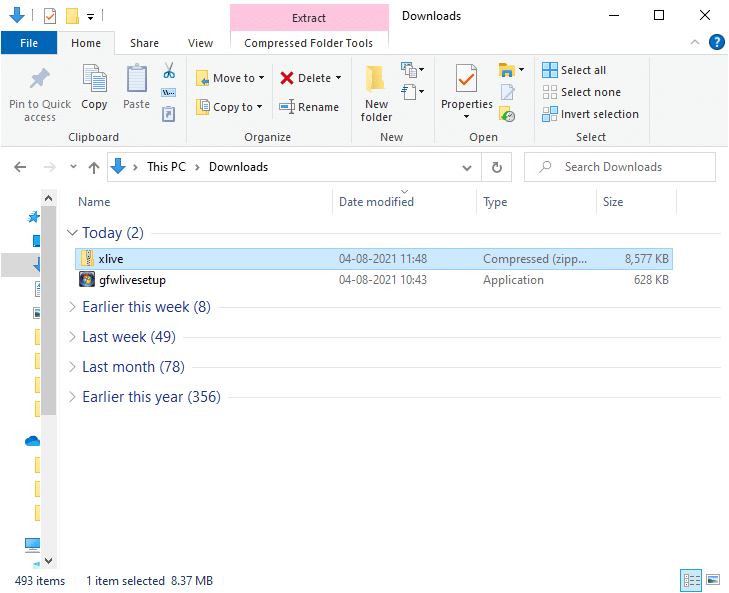Click the Copy icon in Clipboard group
729x593 pixels.
click(94, 80)
